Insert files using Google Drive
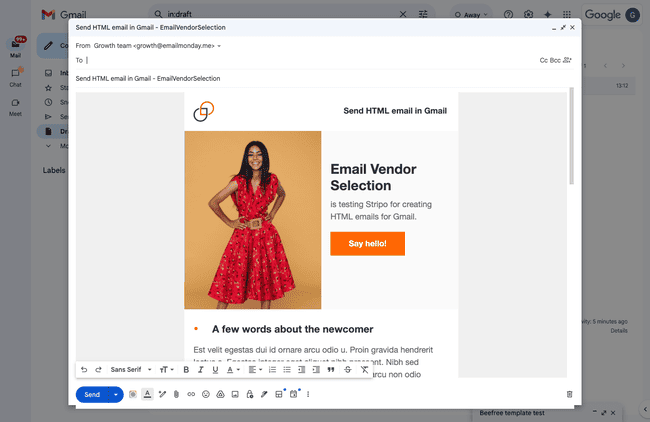The image size is (650, 422). coord(220,394)
